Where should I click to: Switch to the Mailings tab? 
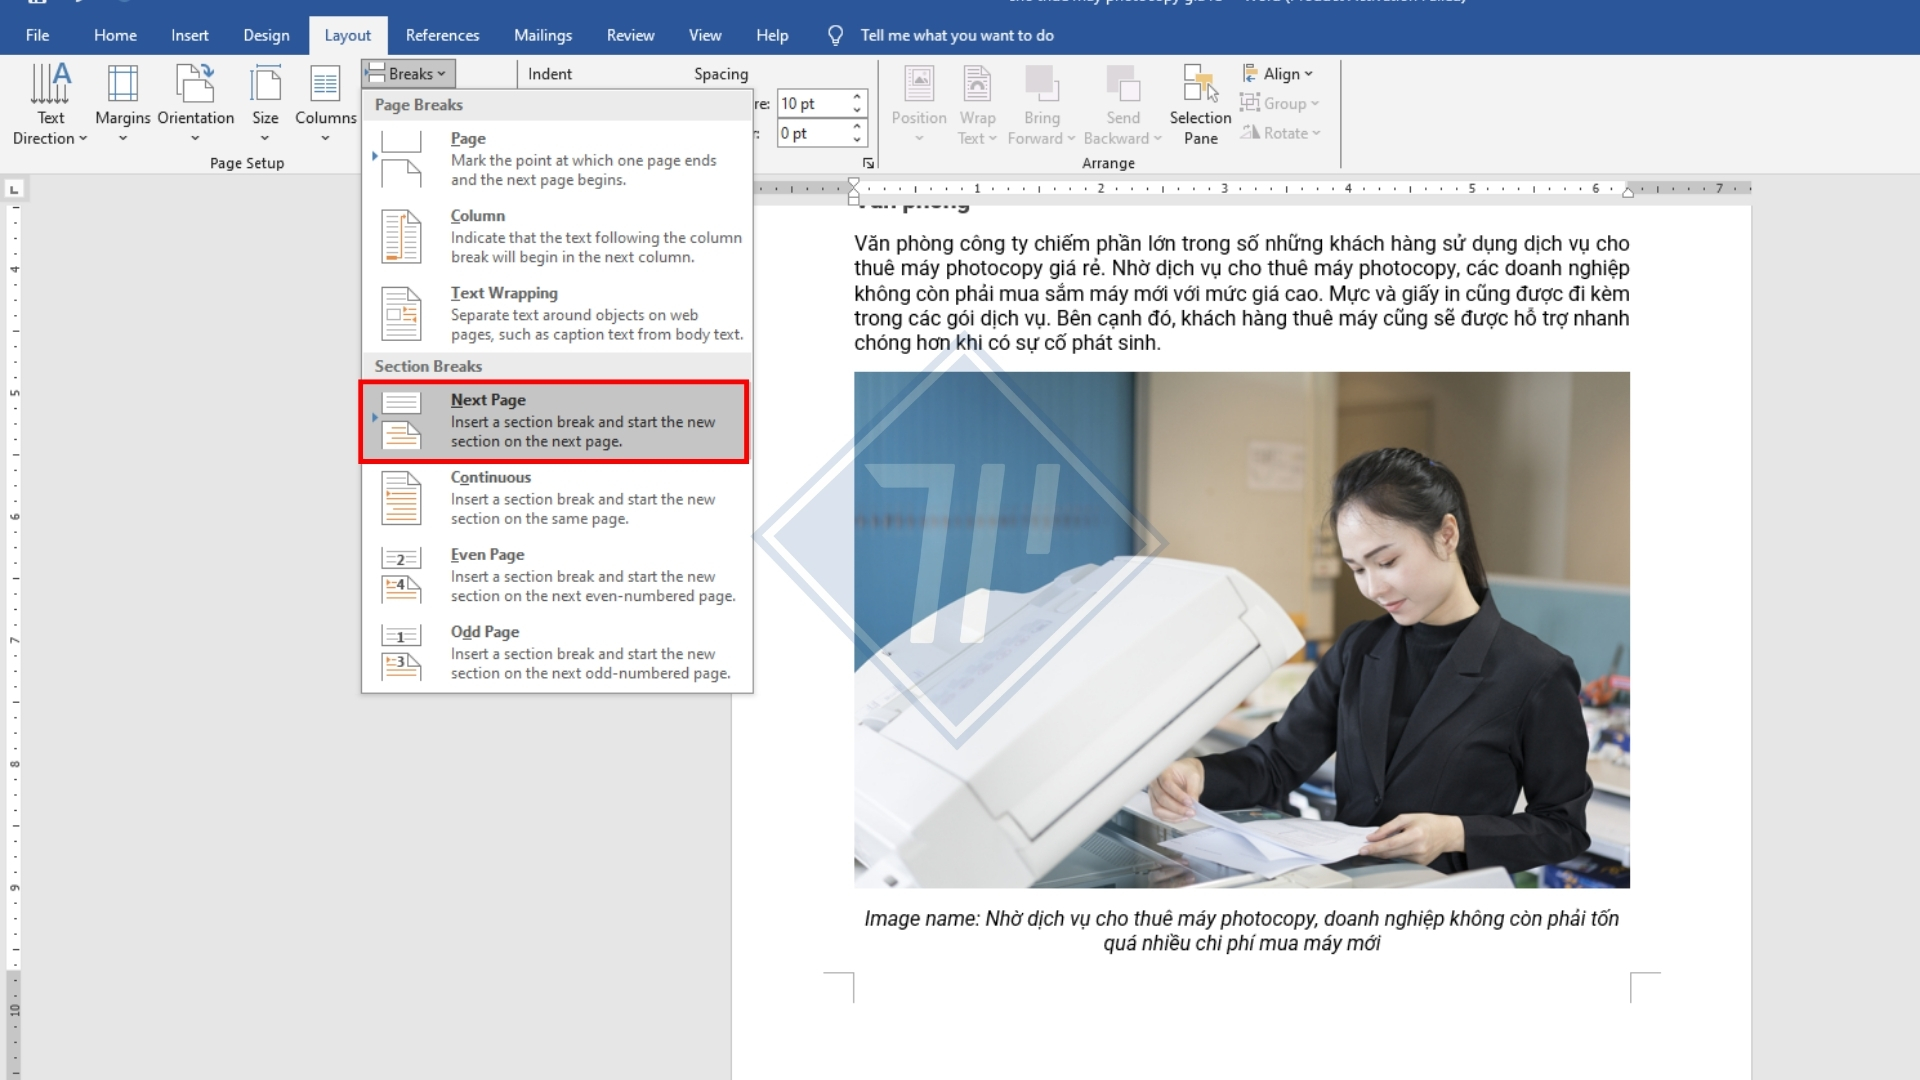pos(543,35)
